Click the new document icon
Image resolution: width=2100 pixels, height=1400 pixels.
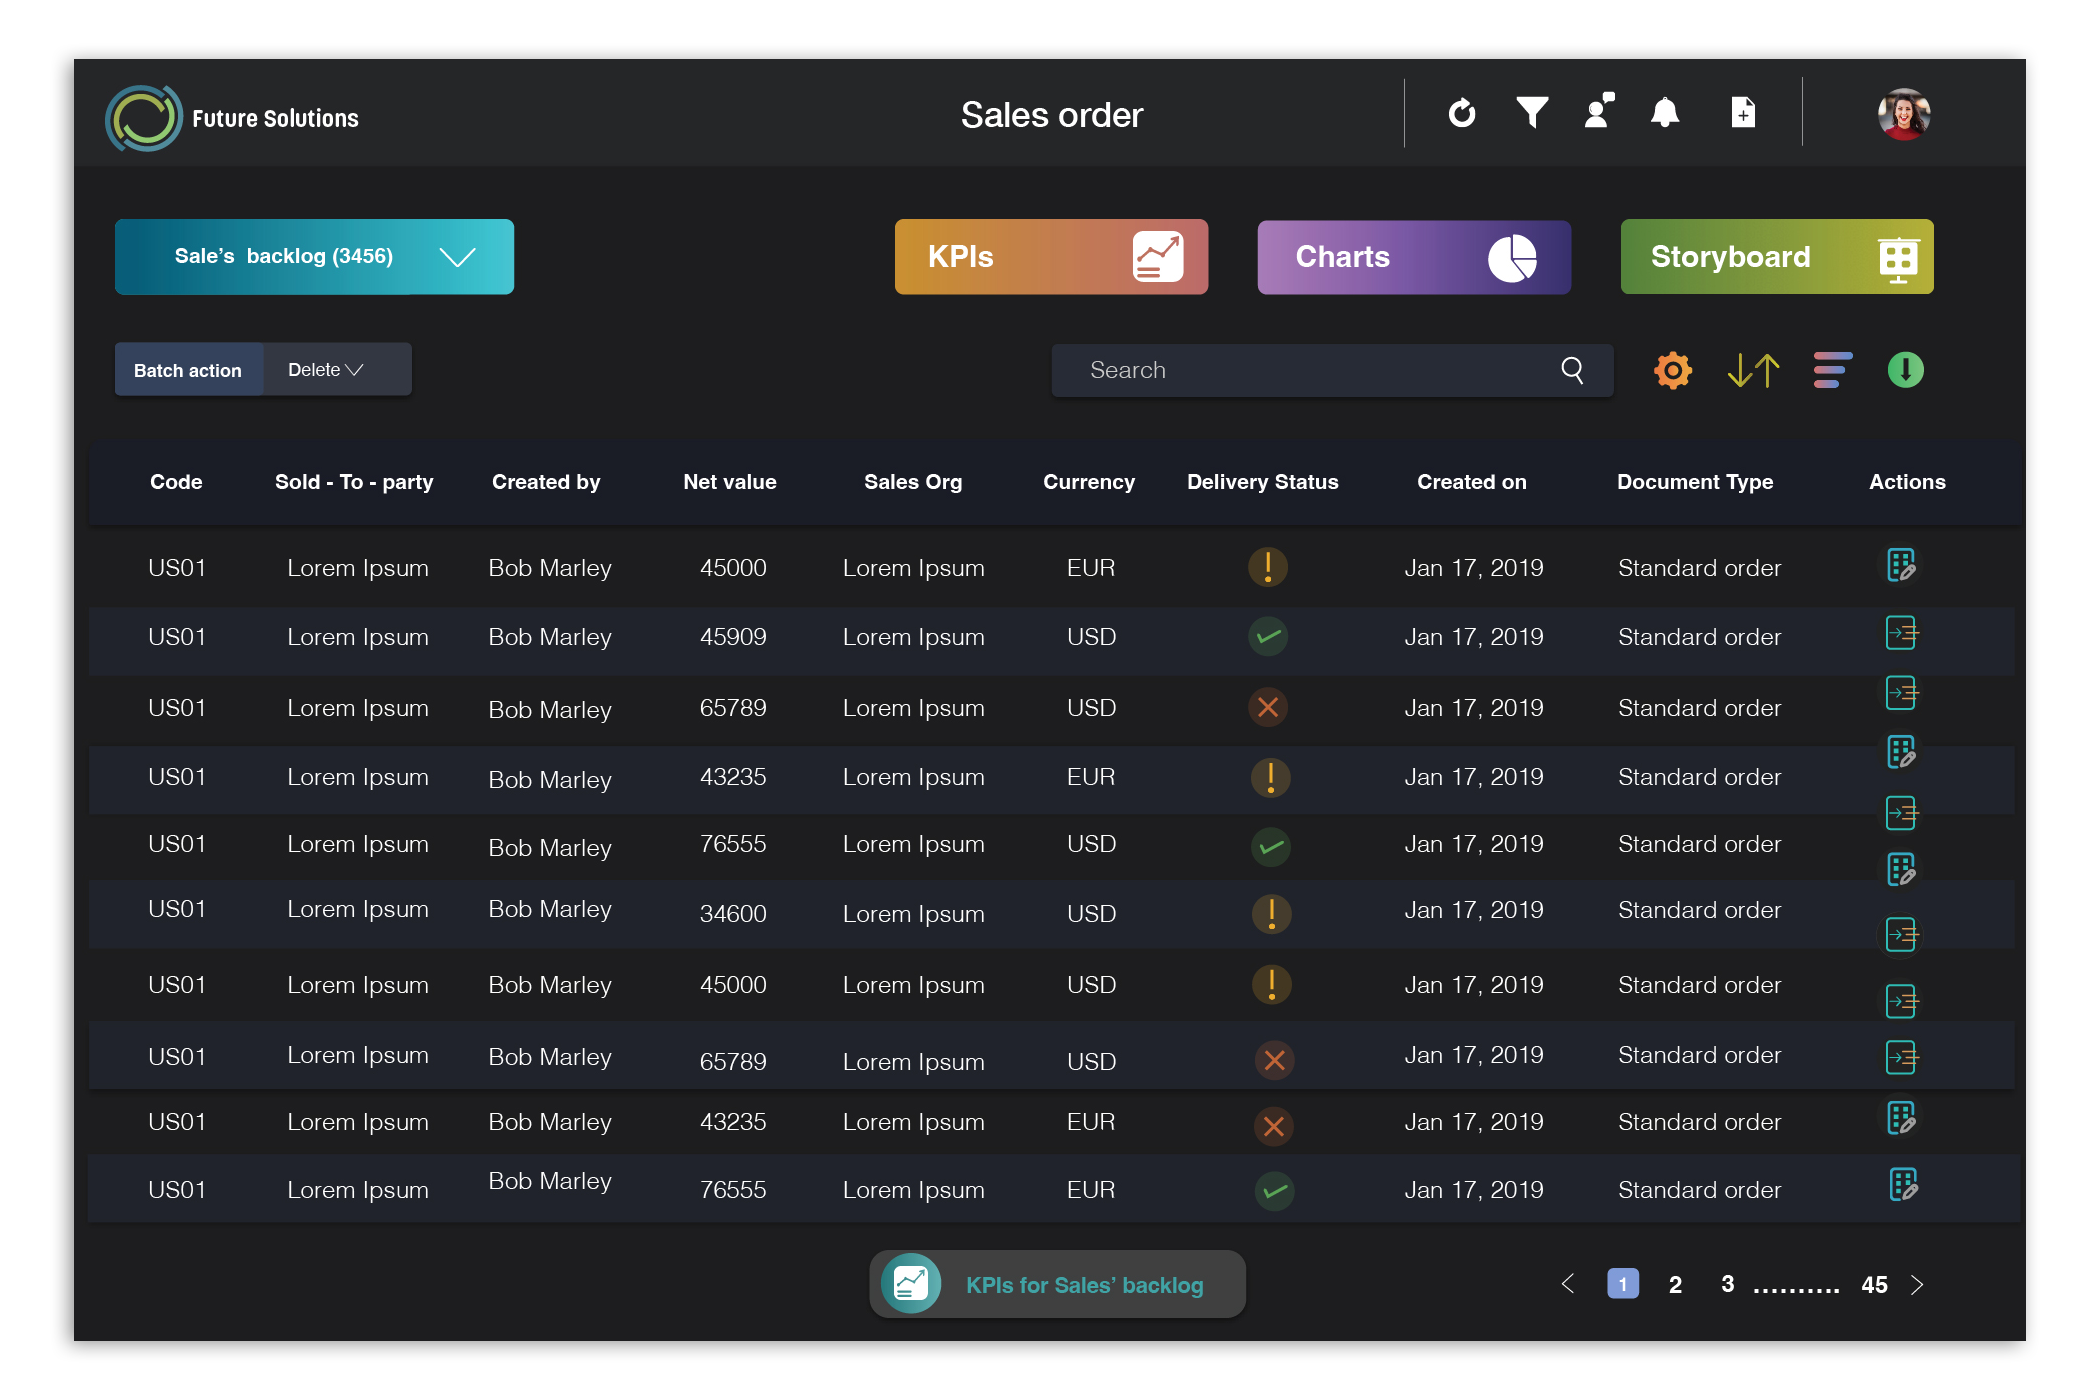coord(1743,112)
